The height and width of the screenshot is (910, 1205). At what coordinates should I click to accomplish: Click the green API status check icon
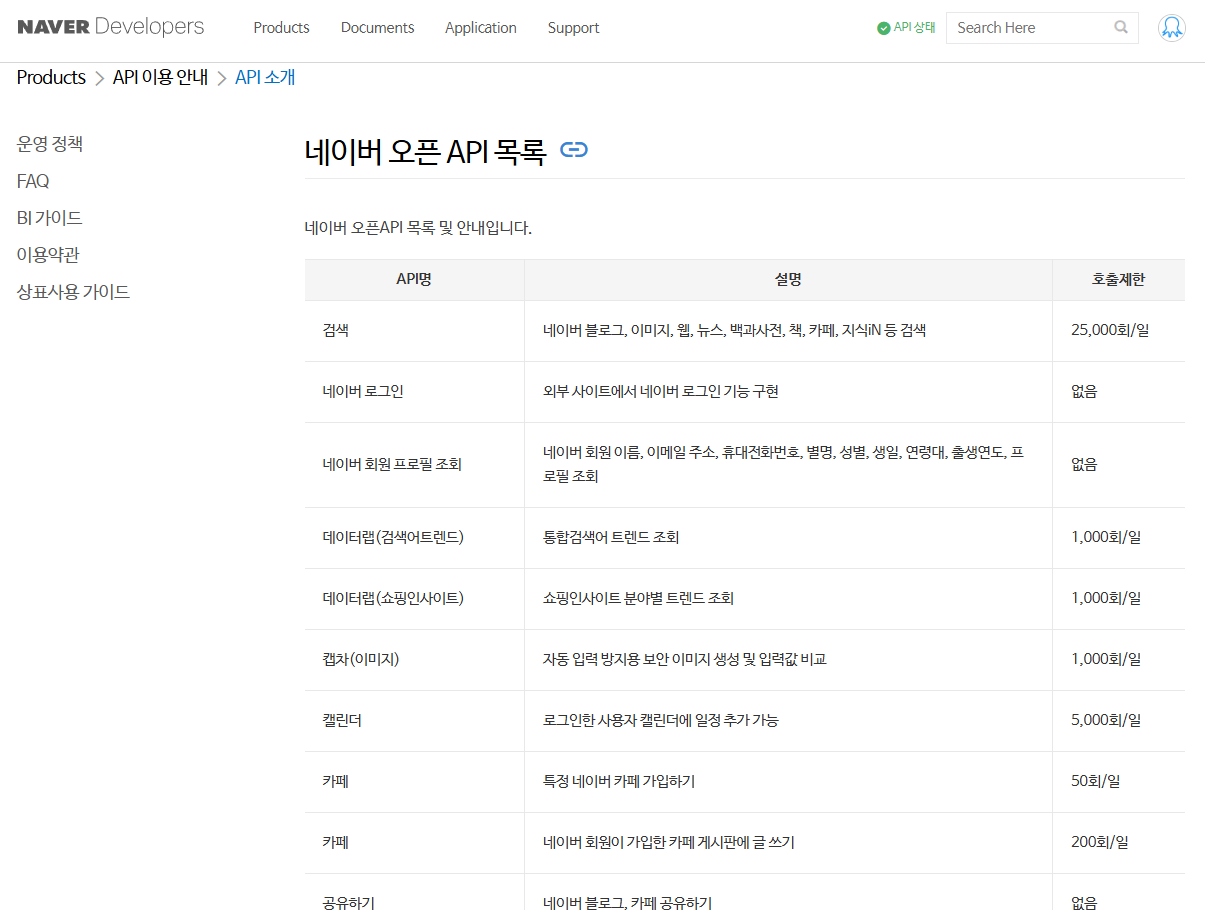pyautogui.click(x=884, y=28)
